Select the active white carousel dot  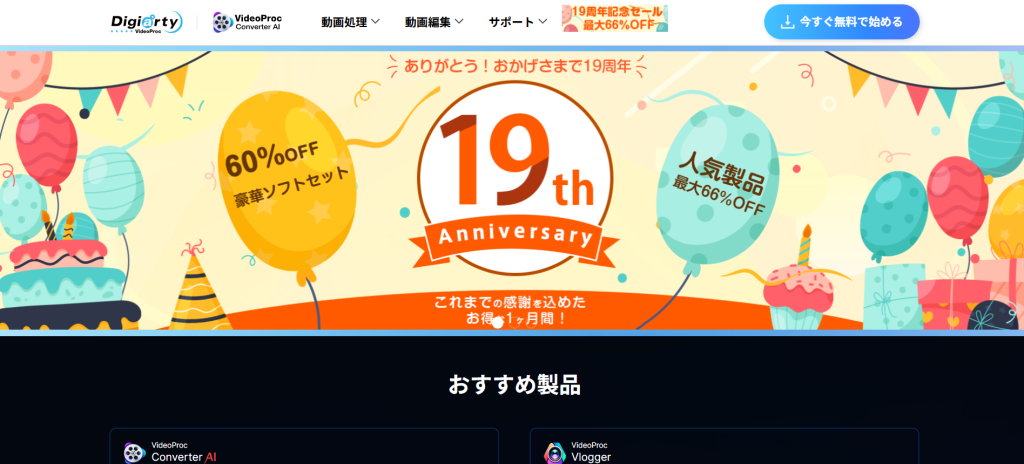point(498,322)
